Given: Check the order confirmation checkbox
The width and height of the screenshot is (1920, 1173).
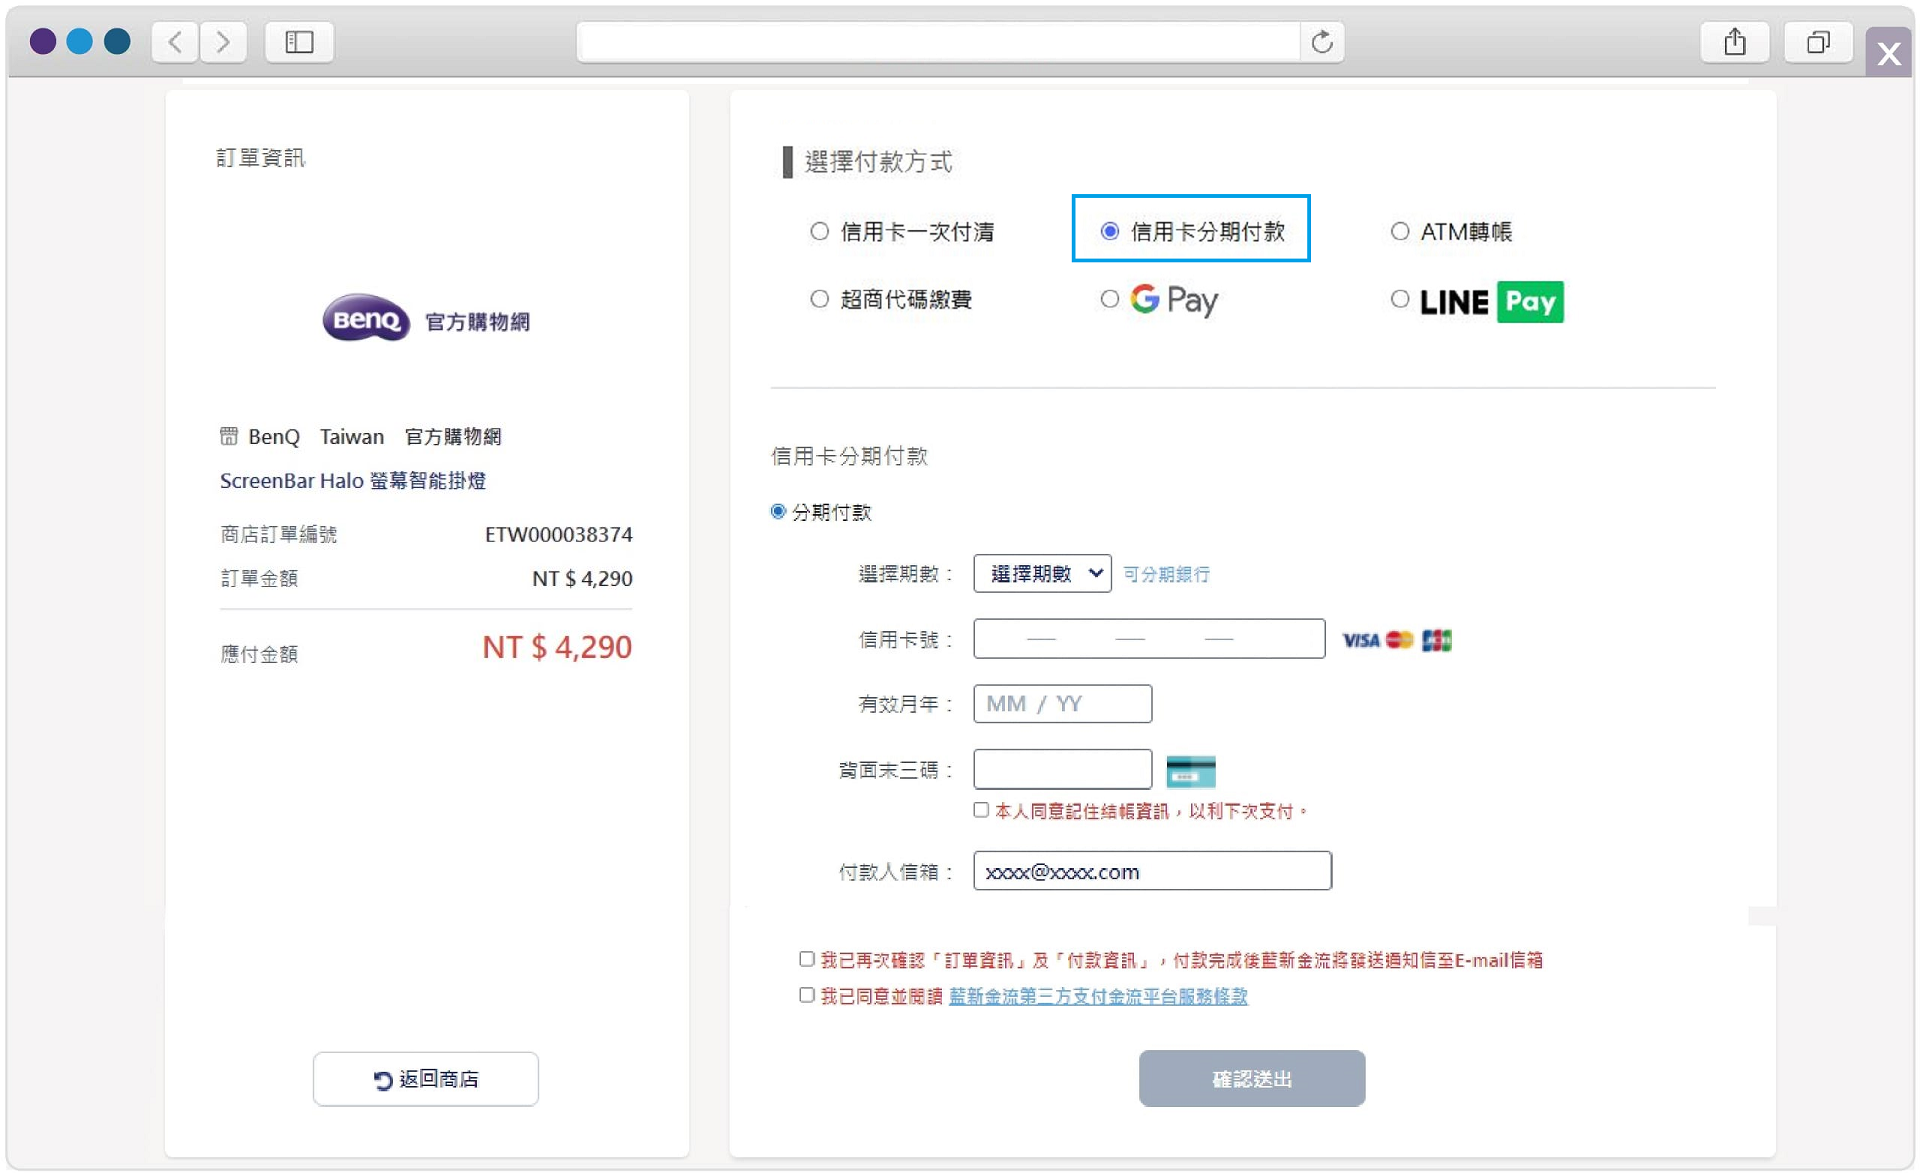Looking at the screenshot, I should pyautogui.click(x=805, y=958).
